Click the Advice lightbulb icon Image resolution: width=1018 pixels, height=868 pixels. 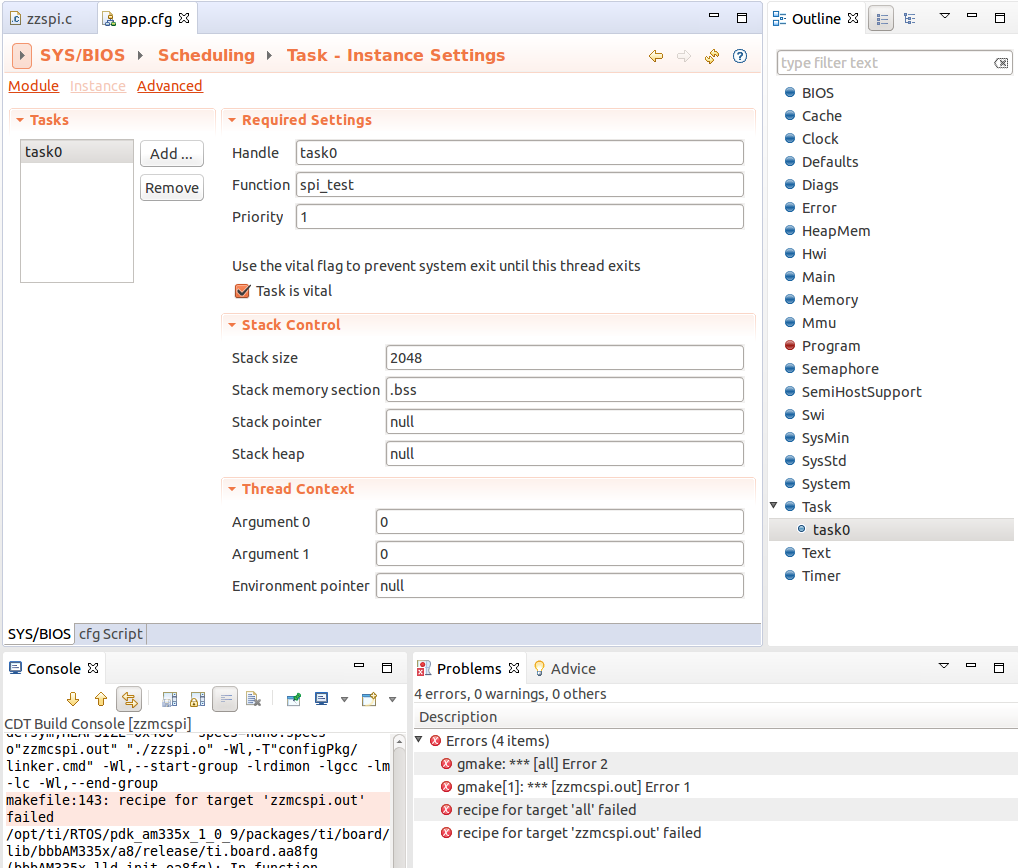point(539,668)
